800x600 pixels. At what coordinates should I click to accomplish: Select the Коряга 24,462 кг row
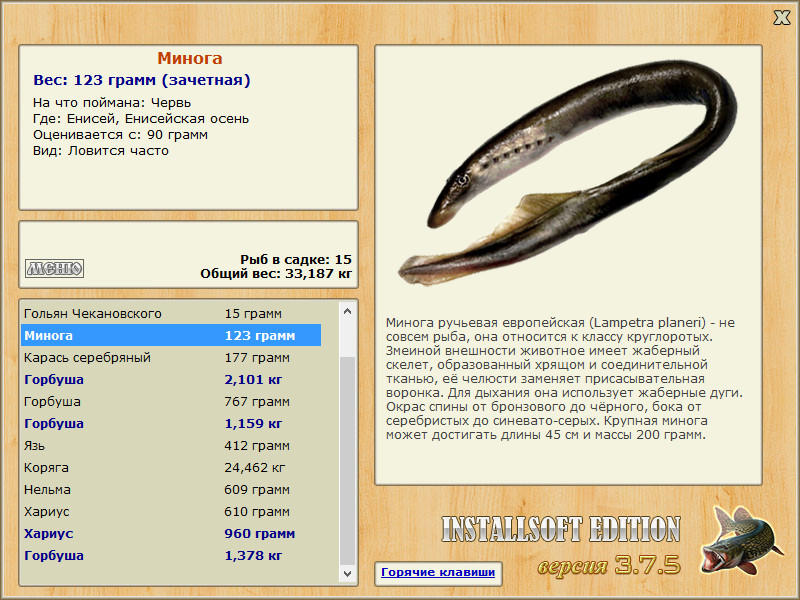171,467
